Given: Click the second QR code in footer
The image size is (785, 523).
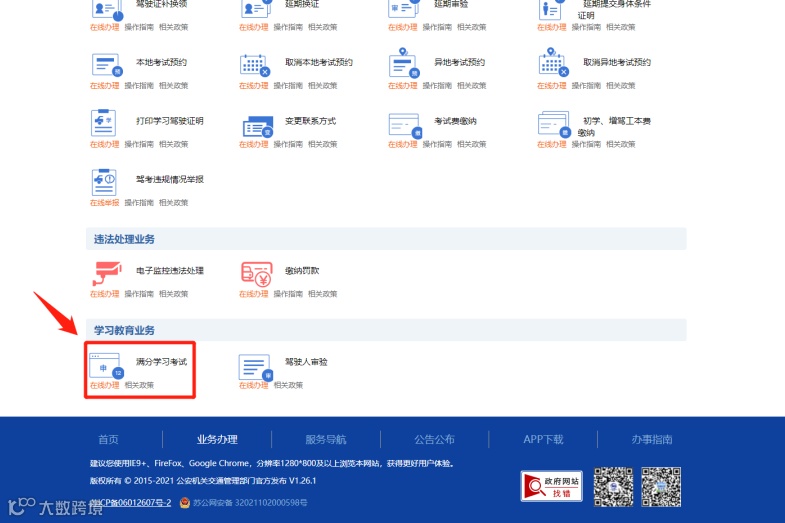Looking at the screenshot, I should coord(661,487).
